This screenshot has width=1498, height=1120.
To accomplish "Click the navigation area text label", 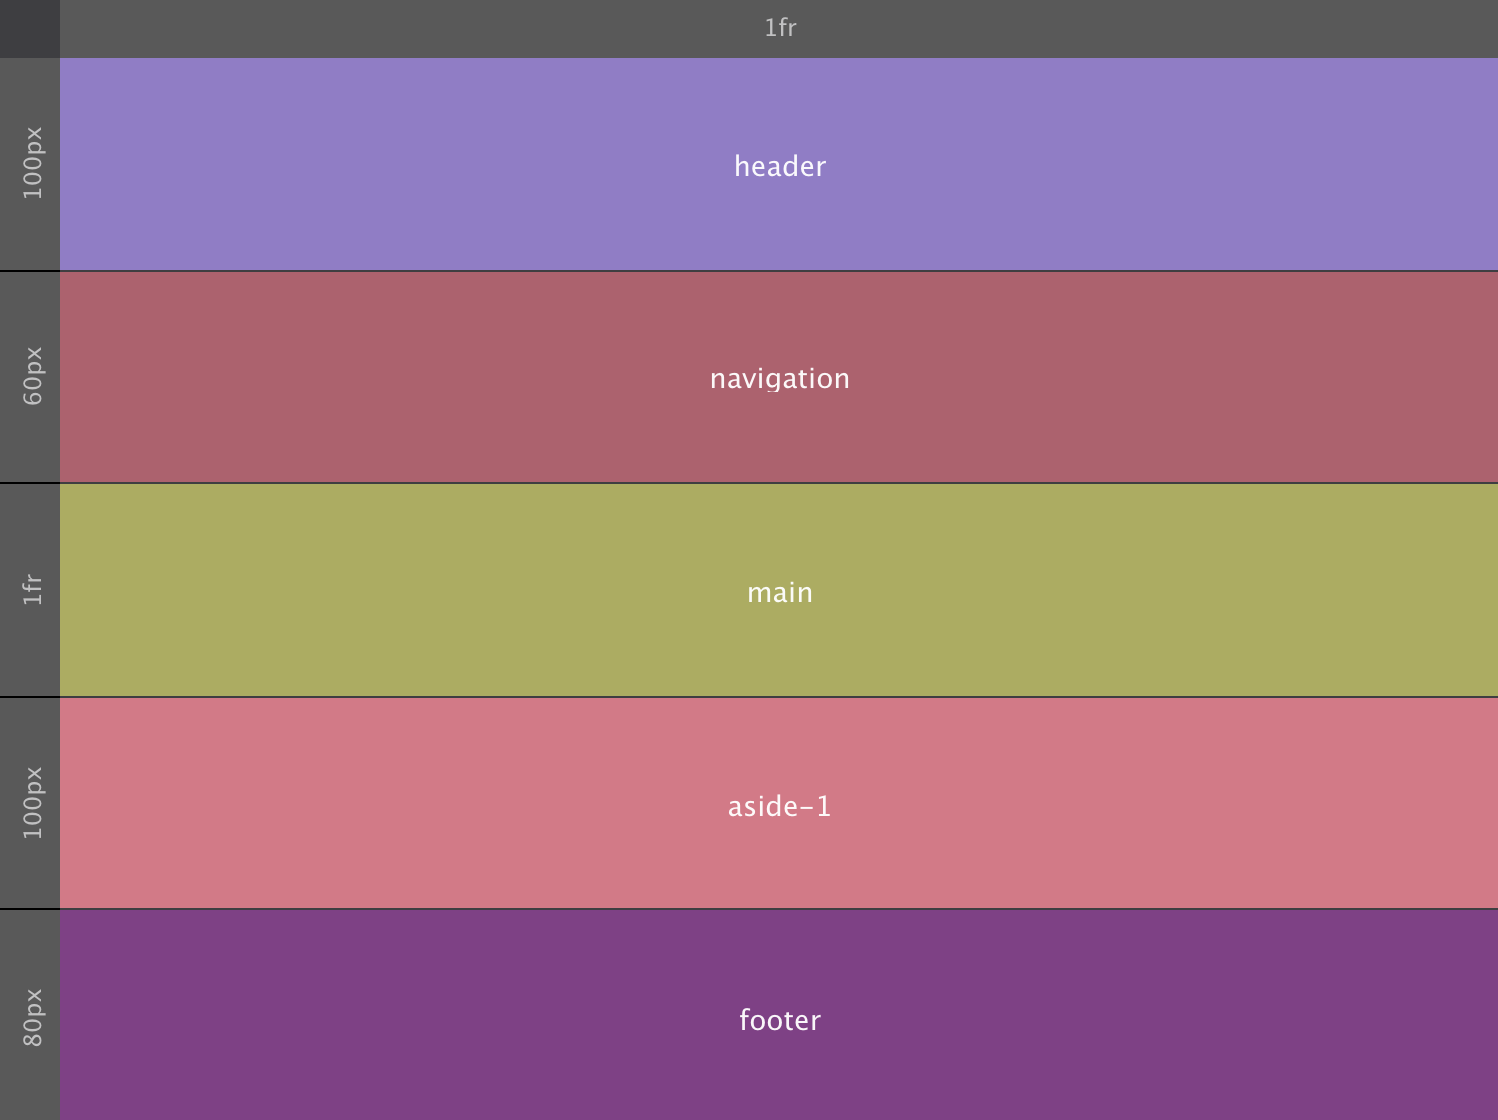I will [779, 378].
